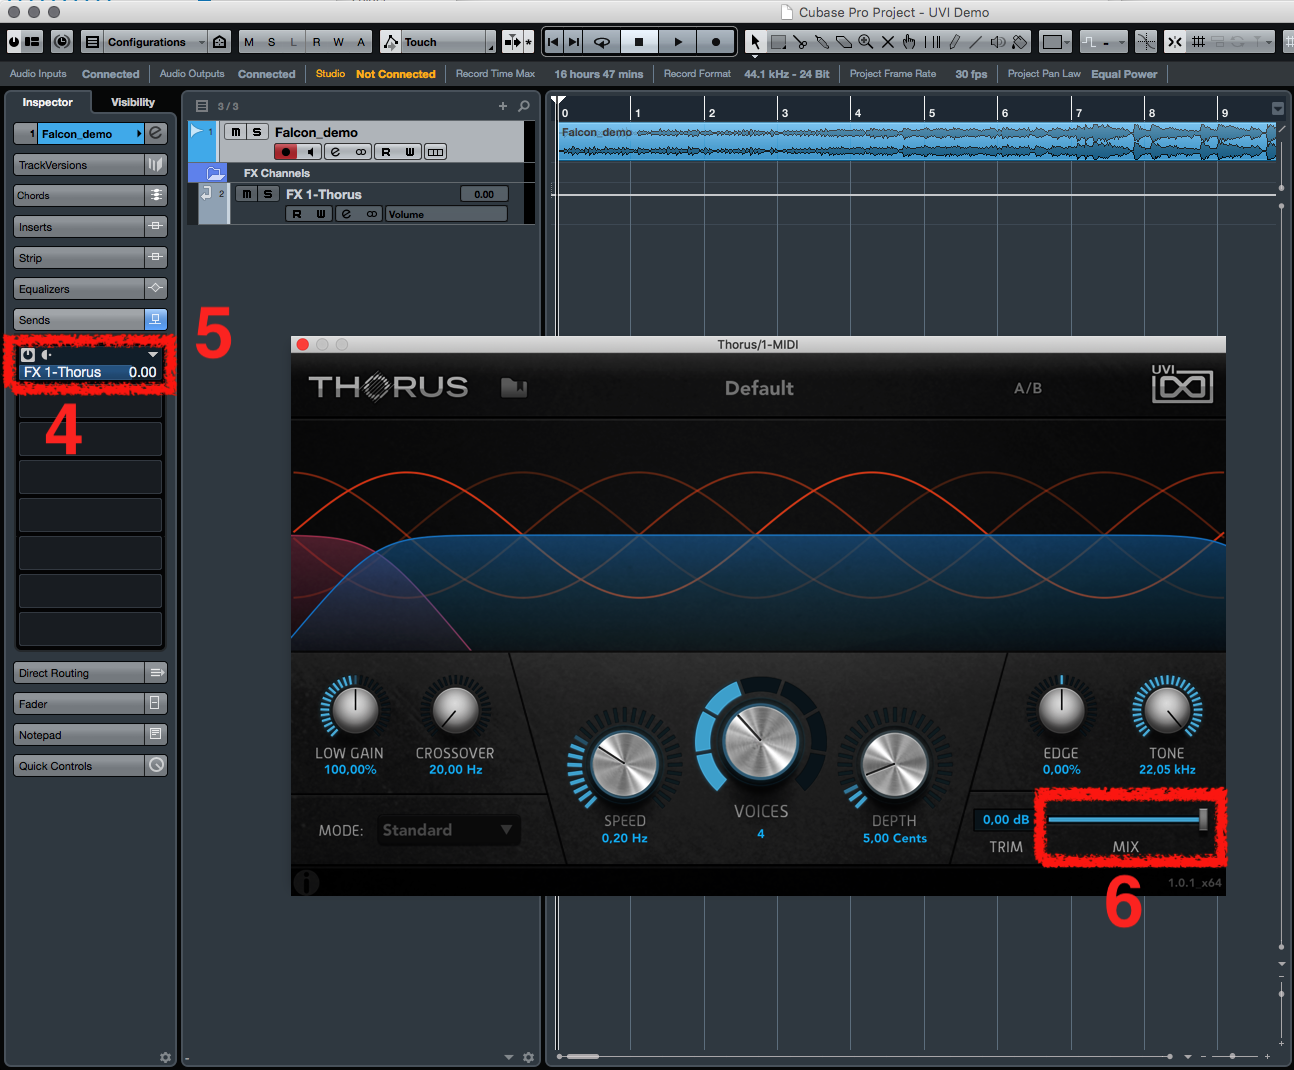Viewport: 1294px width, 1070px height.
Task: Select the Falcon_demo audio clip
Action: coord(917,141)
